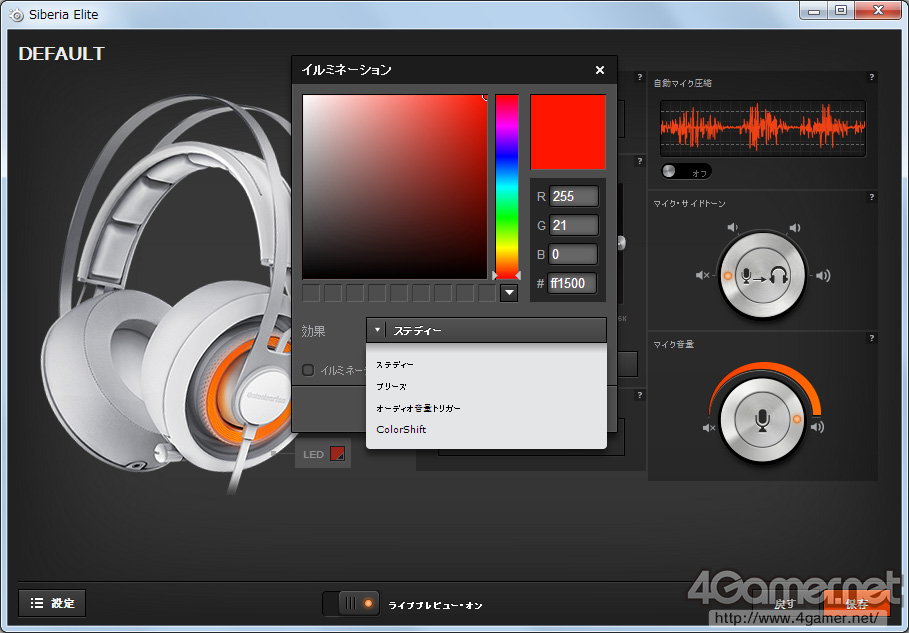The height and width of the screenshot is (633, 909).
Task: Collapse the 効果 effect dropdown
Action: coord(377,330)
